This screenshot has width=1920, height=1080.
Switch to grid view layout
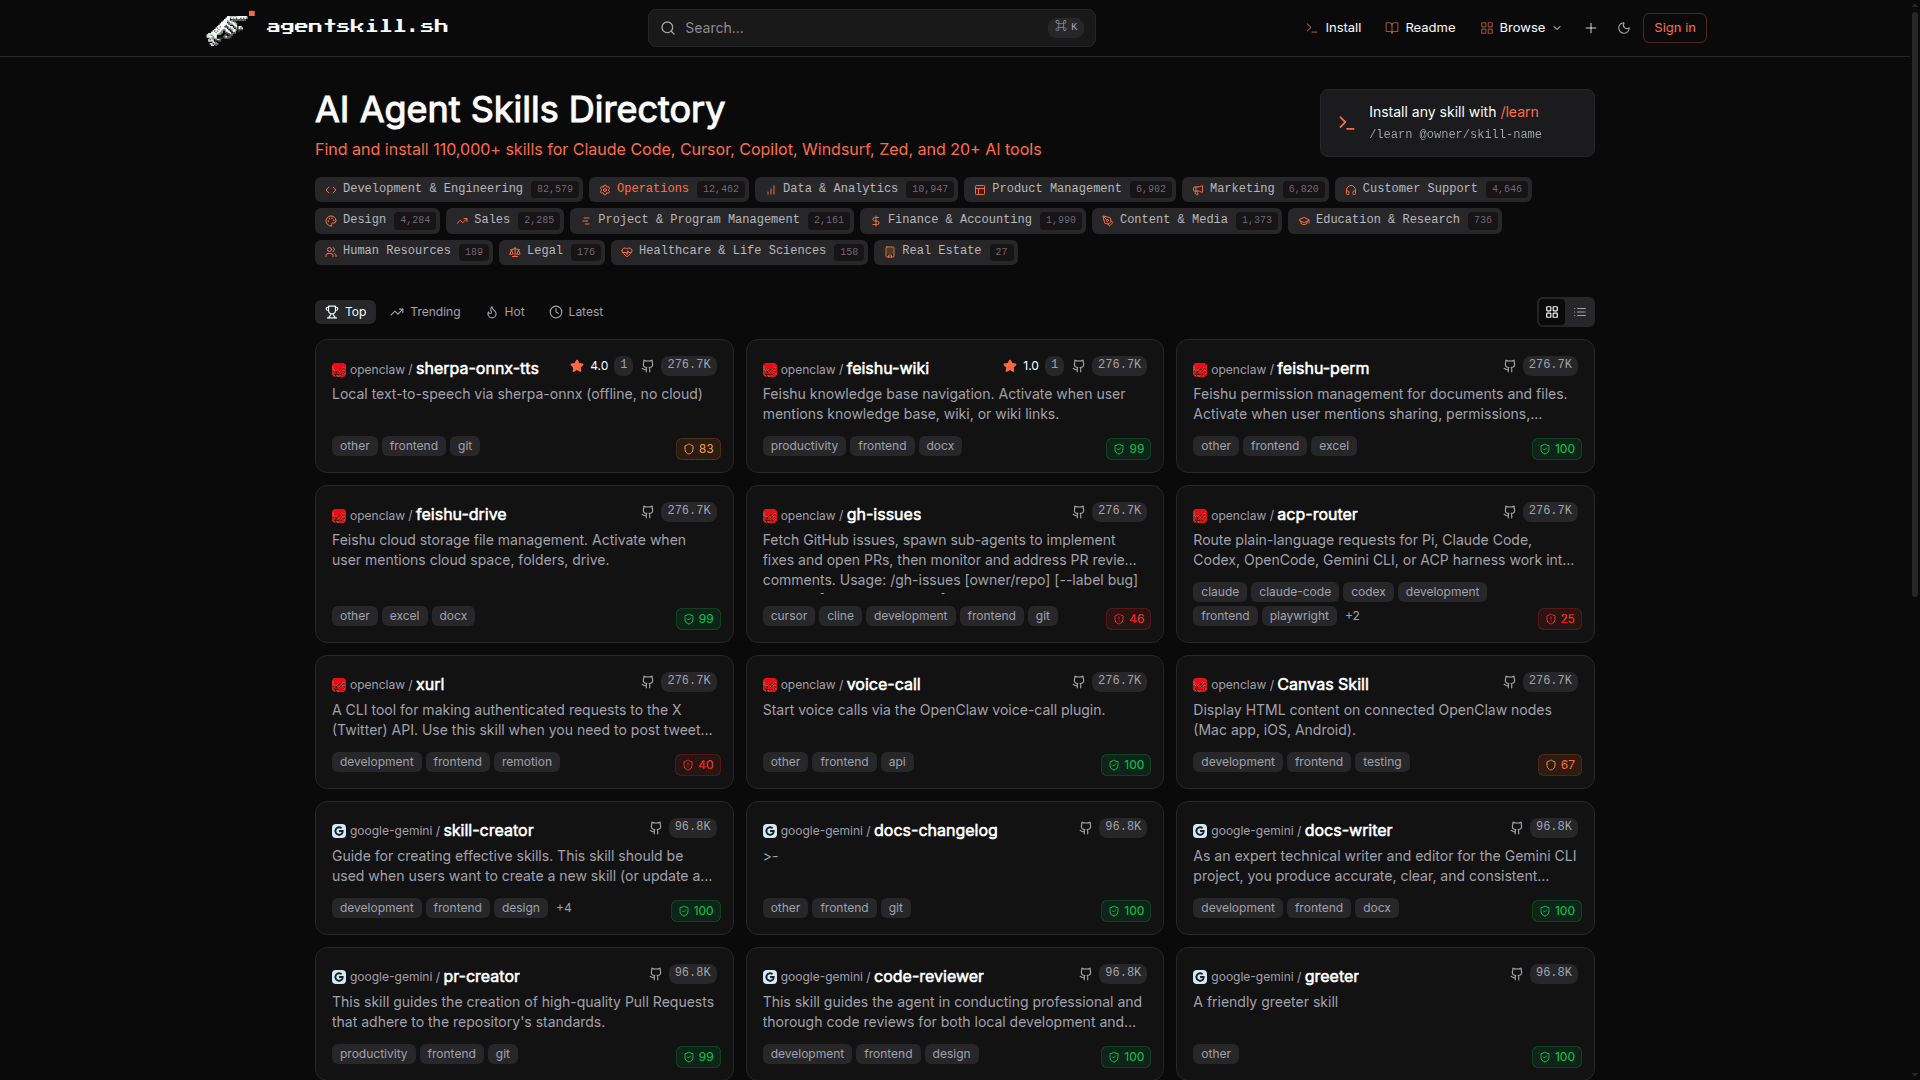(x=1552, y=312)
